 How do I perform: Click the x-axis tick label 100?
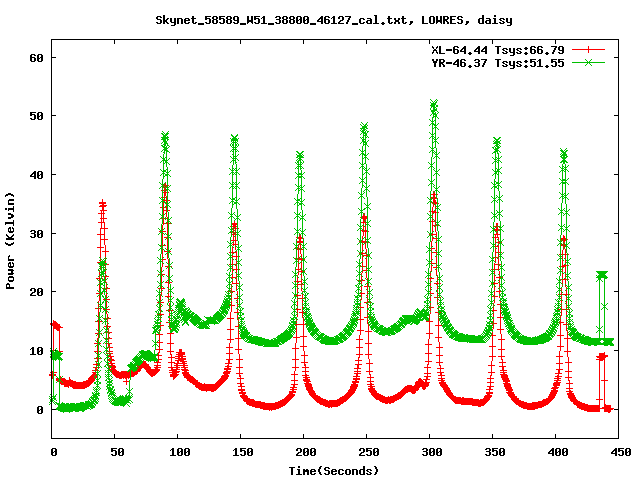pos(180,452)
